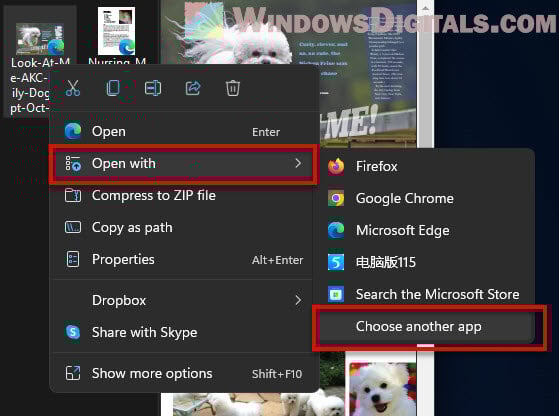Open Properties from context menu
559x416 pixels.
pos(183,260)
